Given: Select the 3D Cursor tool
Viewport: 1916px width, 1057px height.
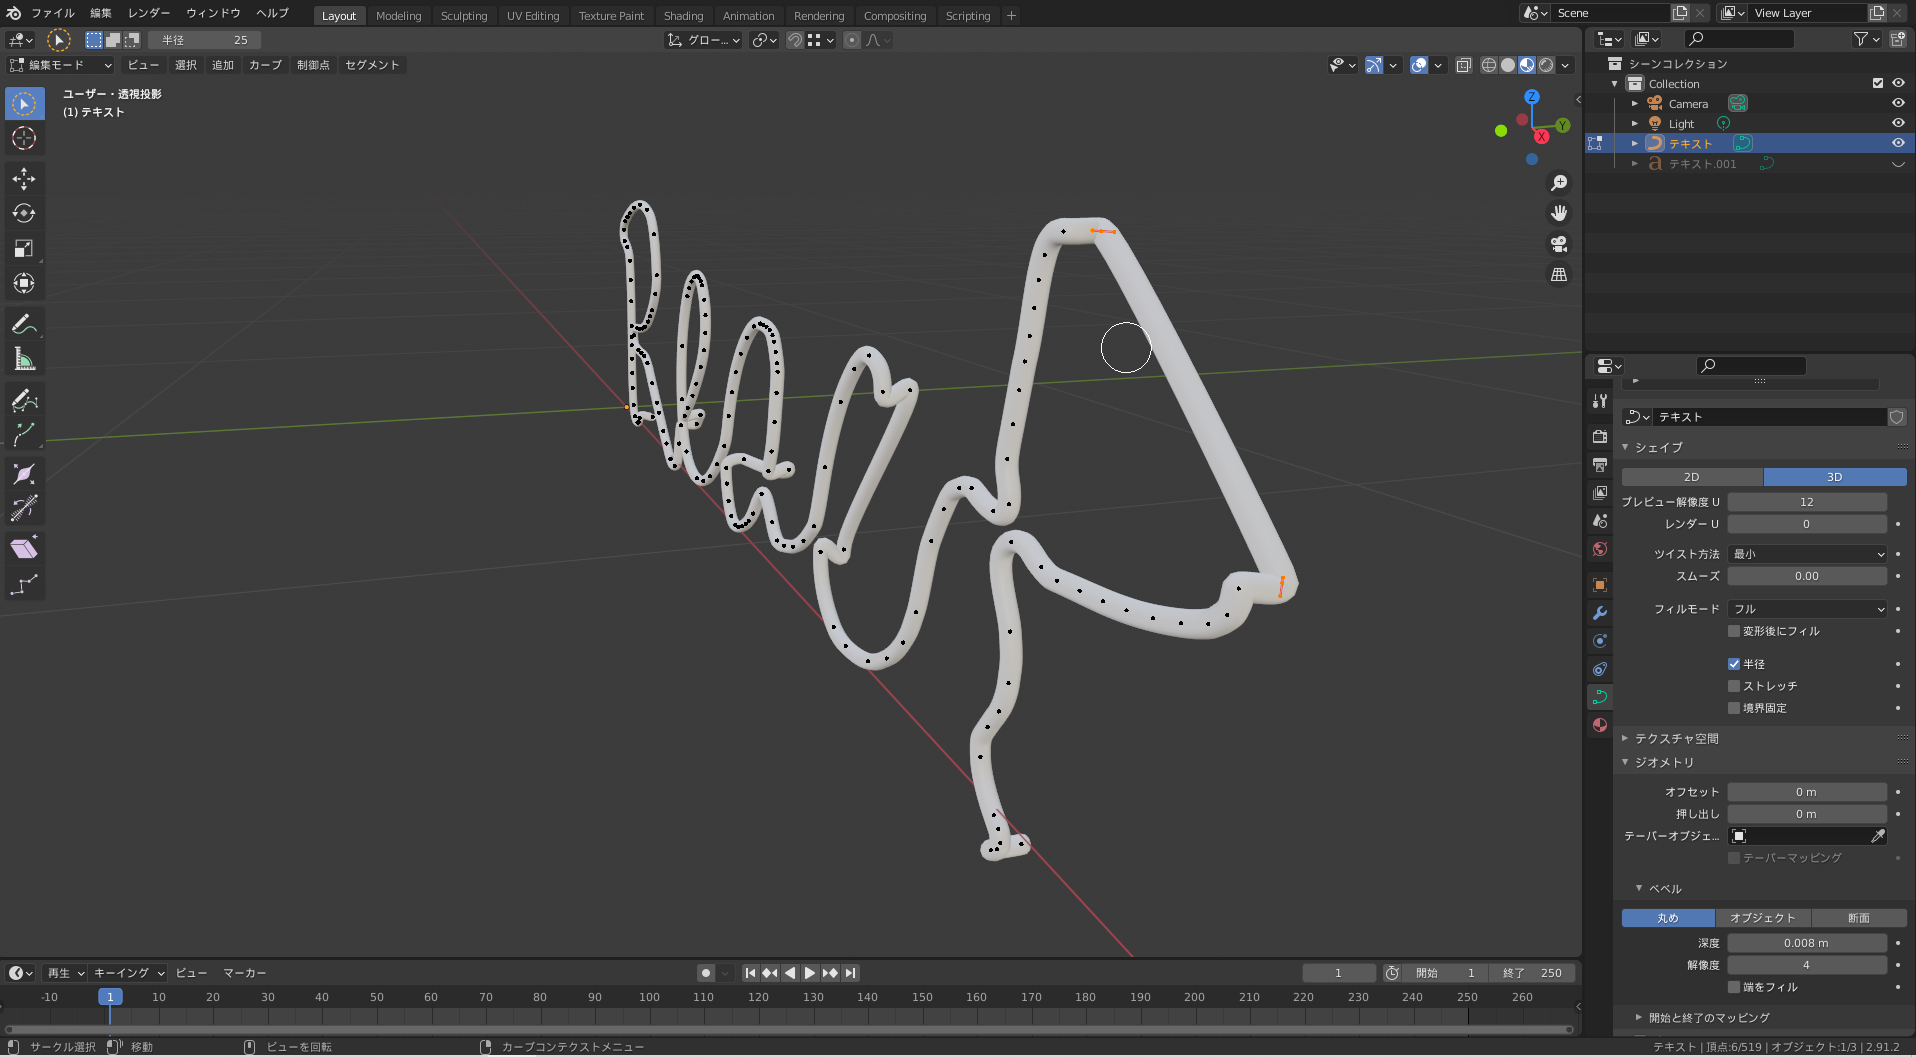Looking at the screenshot, I should click(24, 139).
